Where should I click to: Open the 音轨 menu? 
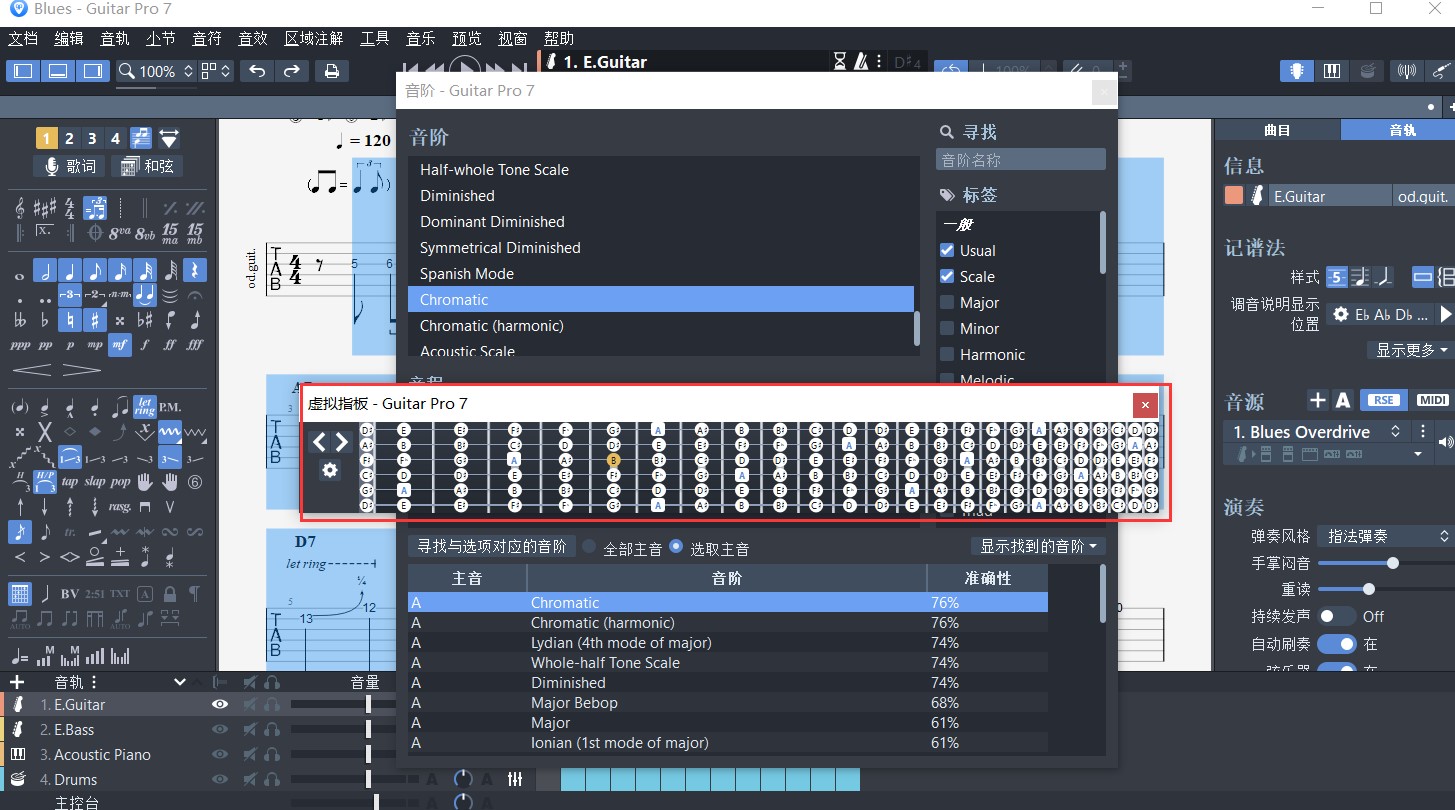[115, 39]
